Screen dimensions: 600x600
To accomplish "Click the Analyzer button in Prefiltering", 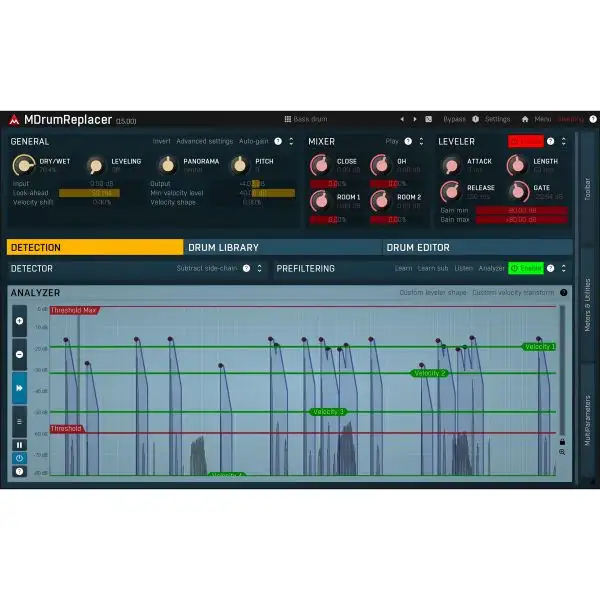I will coord(491,268).
